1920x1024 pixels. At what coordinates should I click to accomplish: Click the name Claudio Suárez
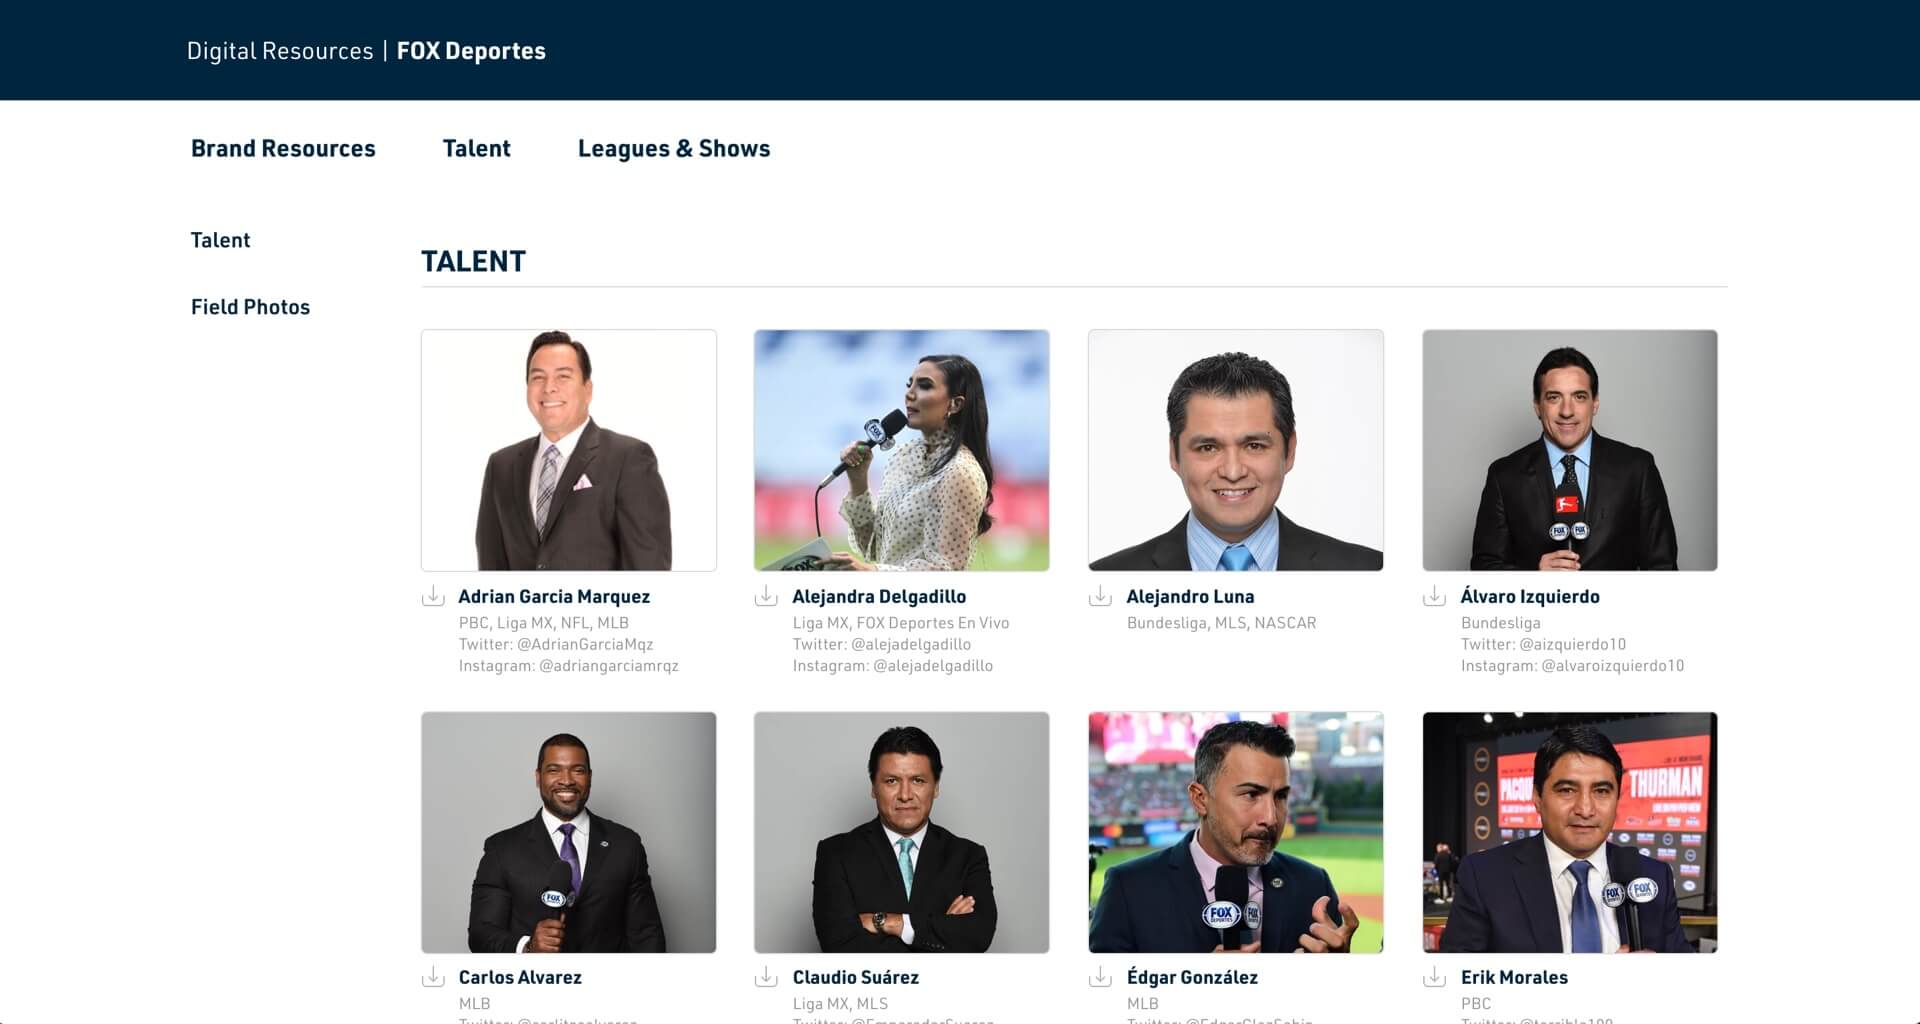pos(855,977)
